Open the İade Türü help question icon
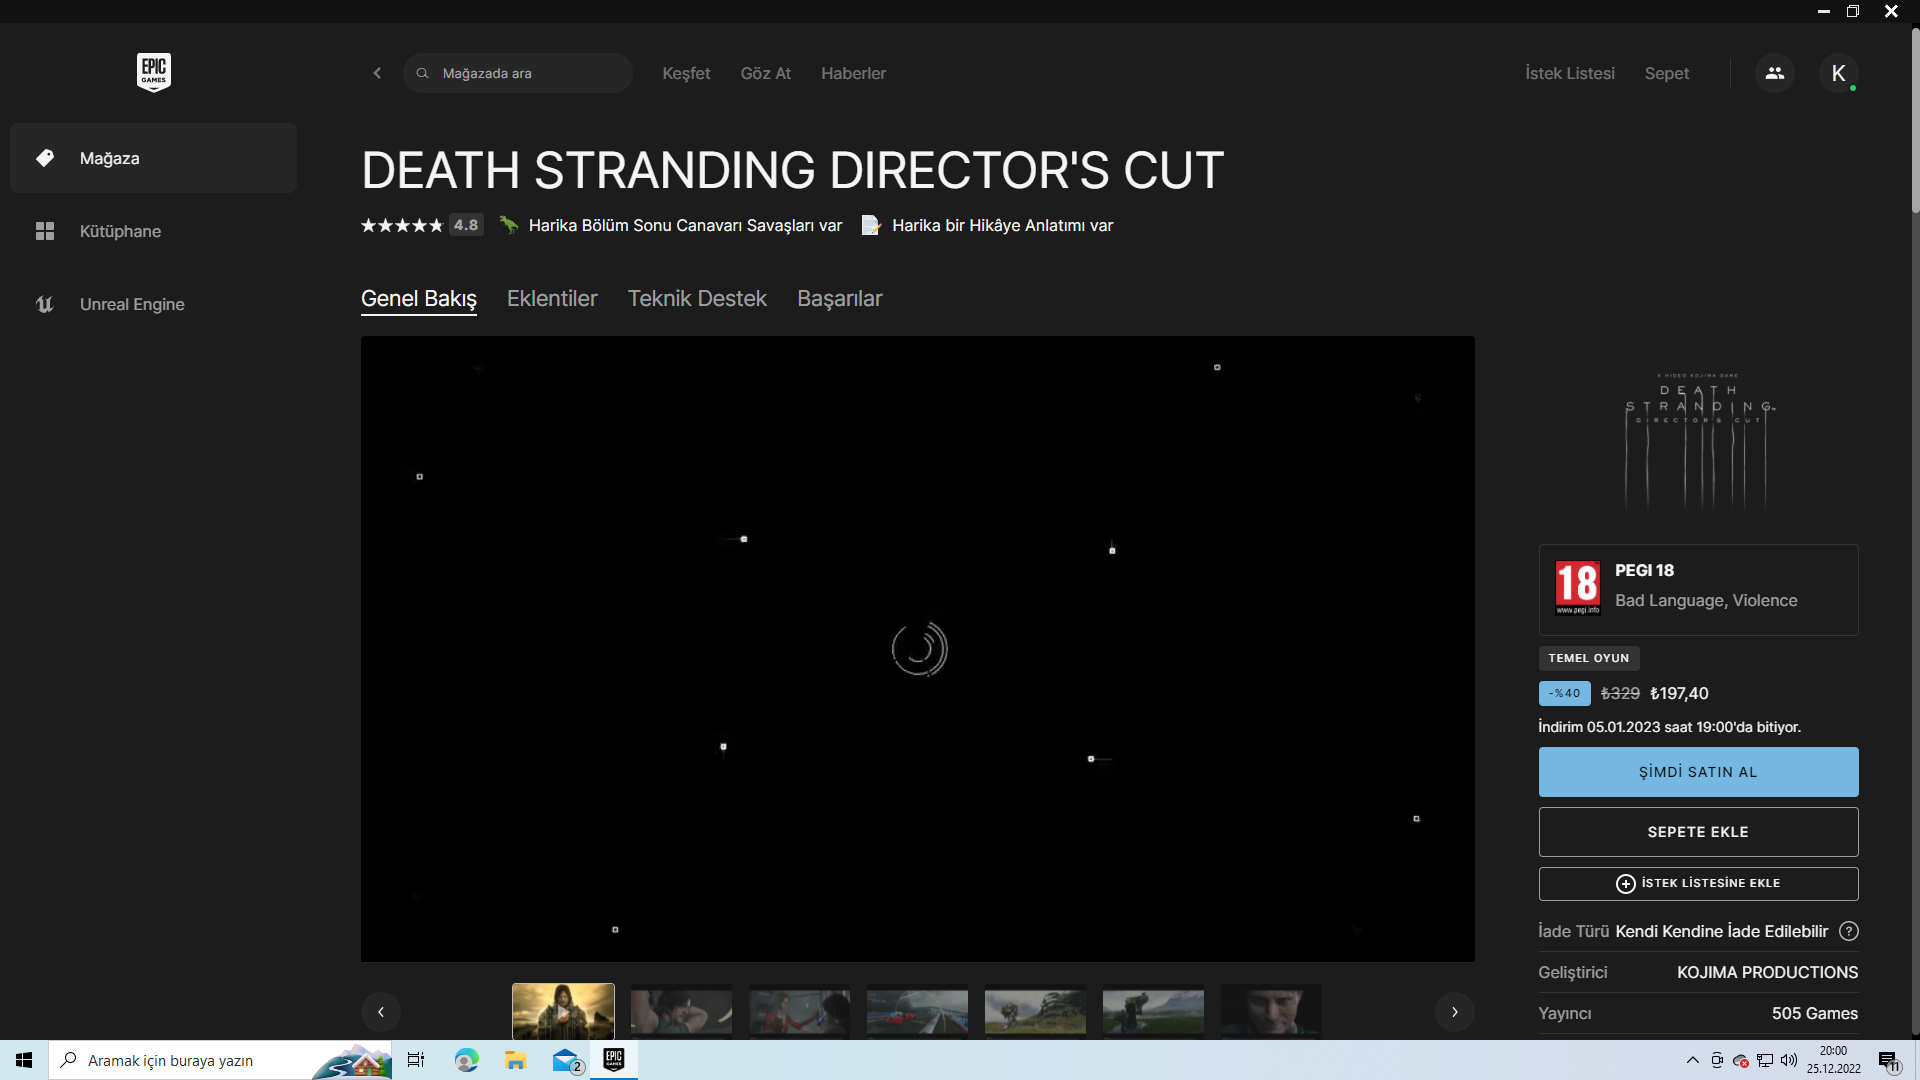The width and height of the screenshot is (1920, 1080). (1849, 931)
